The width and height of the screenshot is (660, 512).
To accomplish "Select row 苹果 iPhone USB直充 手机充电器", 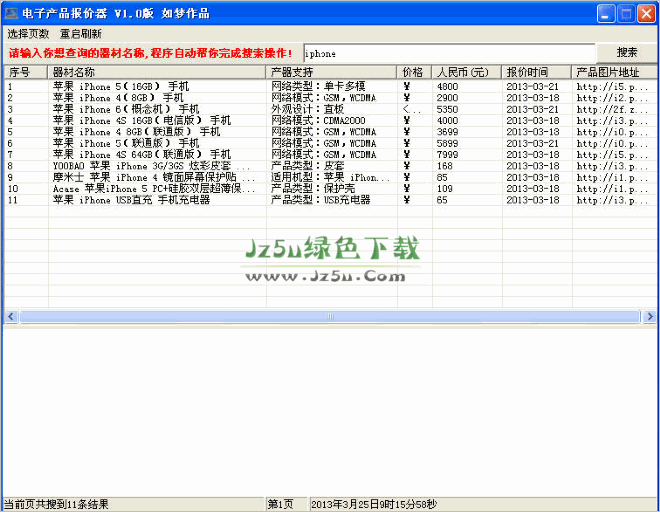I will click(x=330, y=200).
